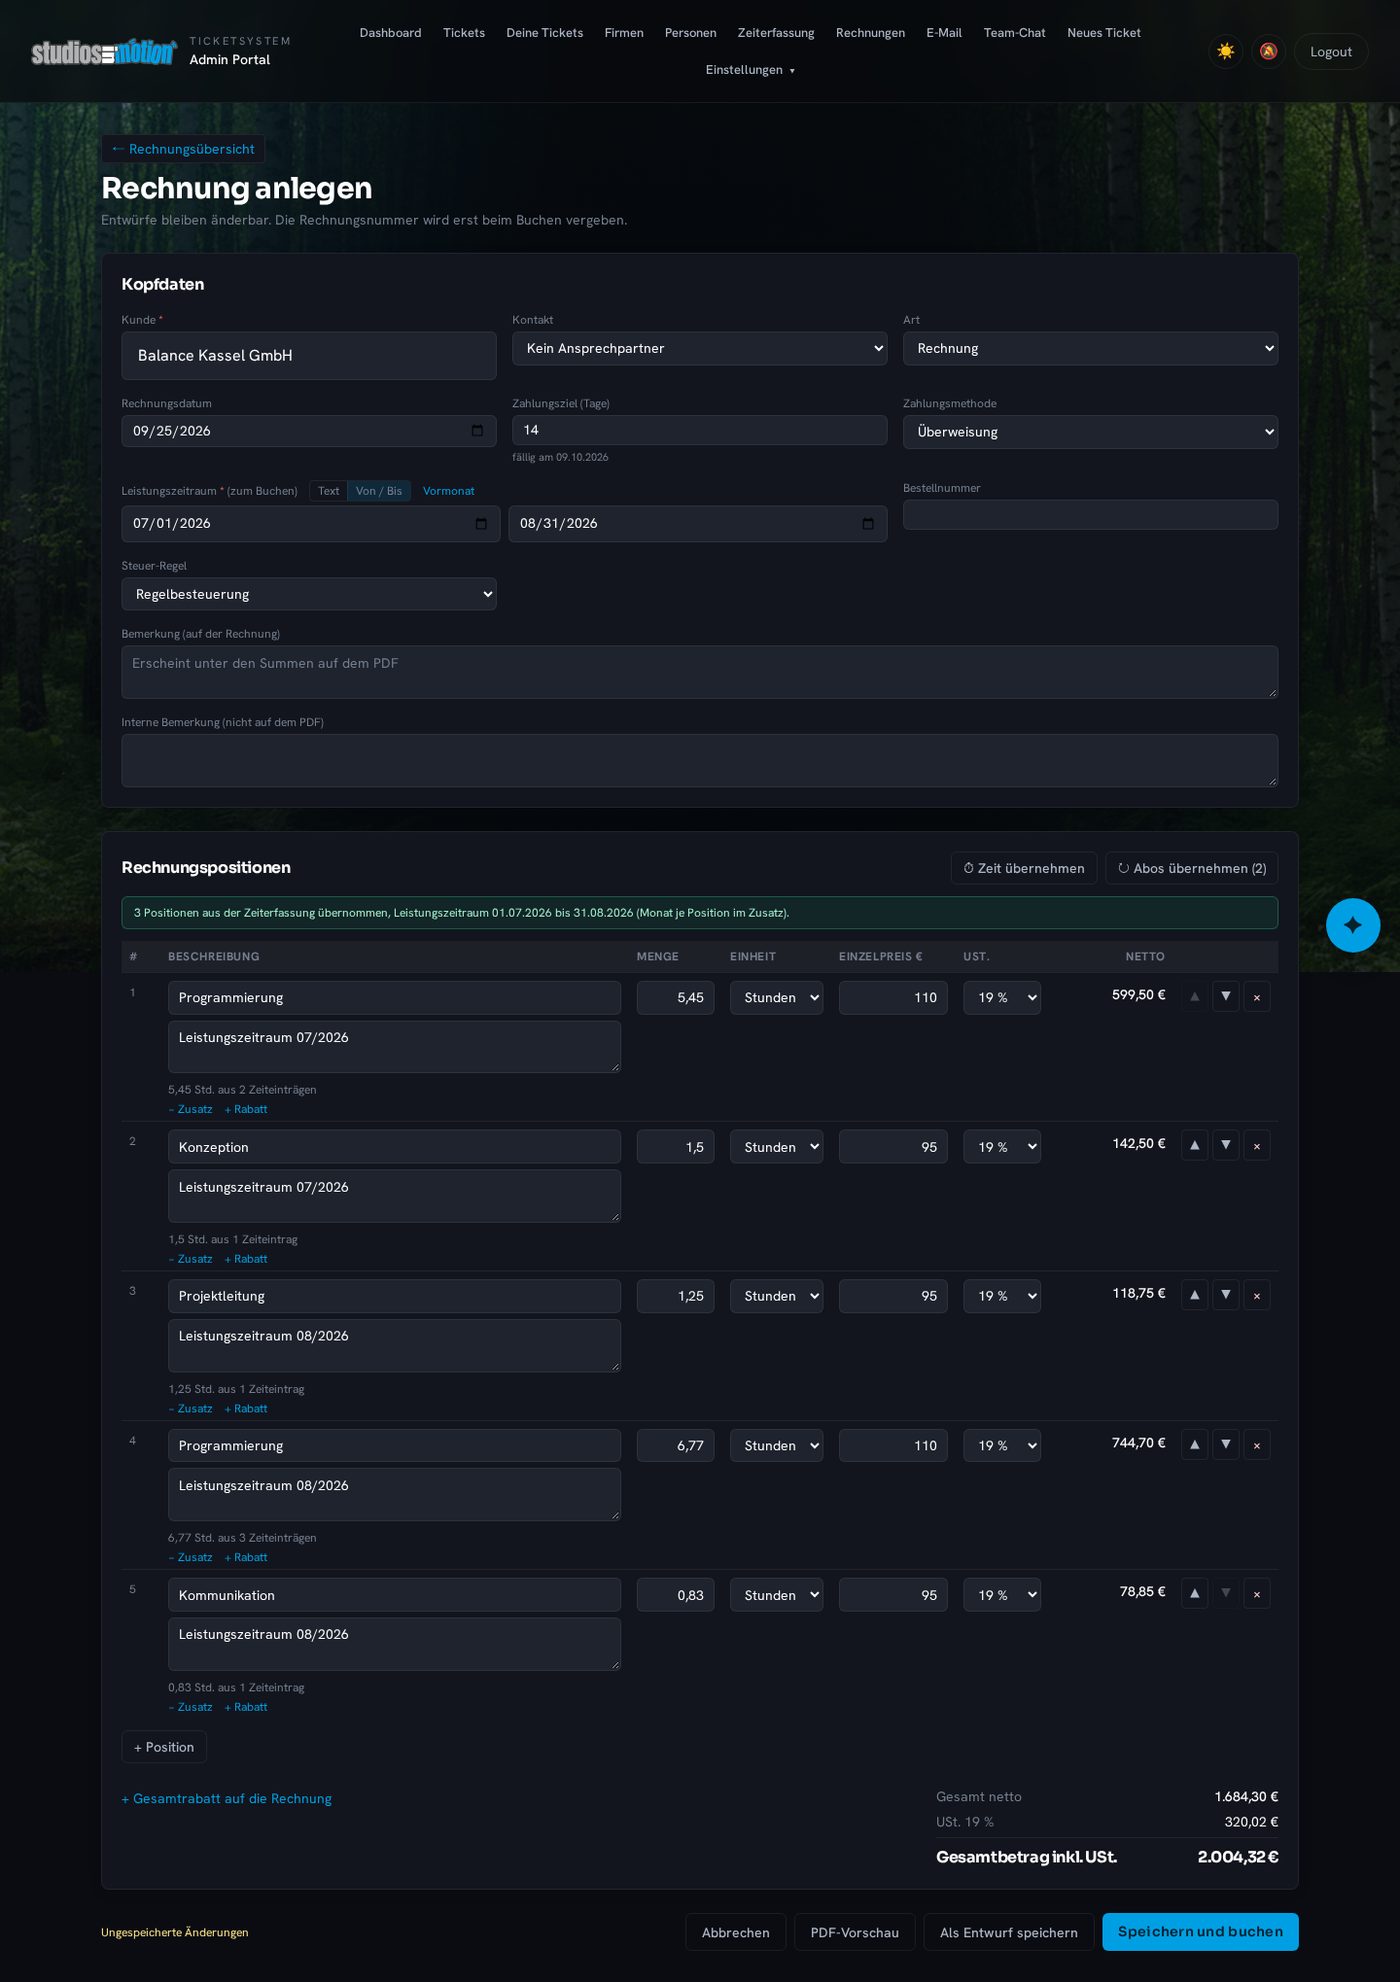Move the Projektleitung position up

(1194, 1295)
